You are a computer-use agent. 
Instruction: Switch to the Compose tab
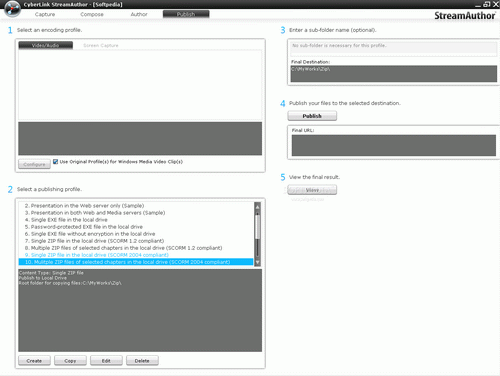[x=92, y=14]
